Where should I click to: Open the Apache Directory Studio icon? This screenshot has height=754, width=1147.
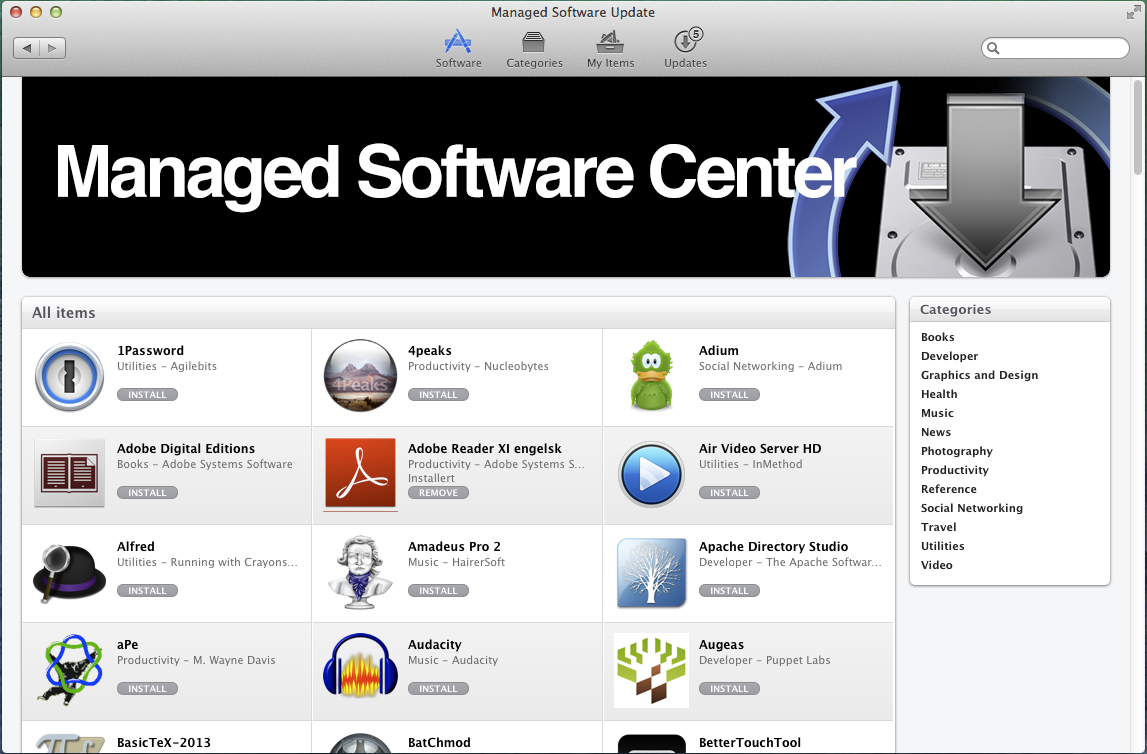651,572
